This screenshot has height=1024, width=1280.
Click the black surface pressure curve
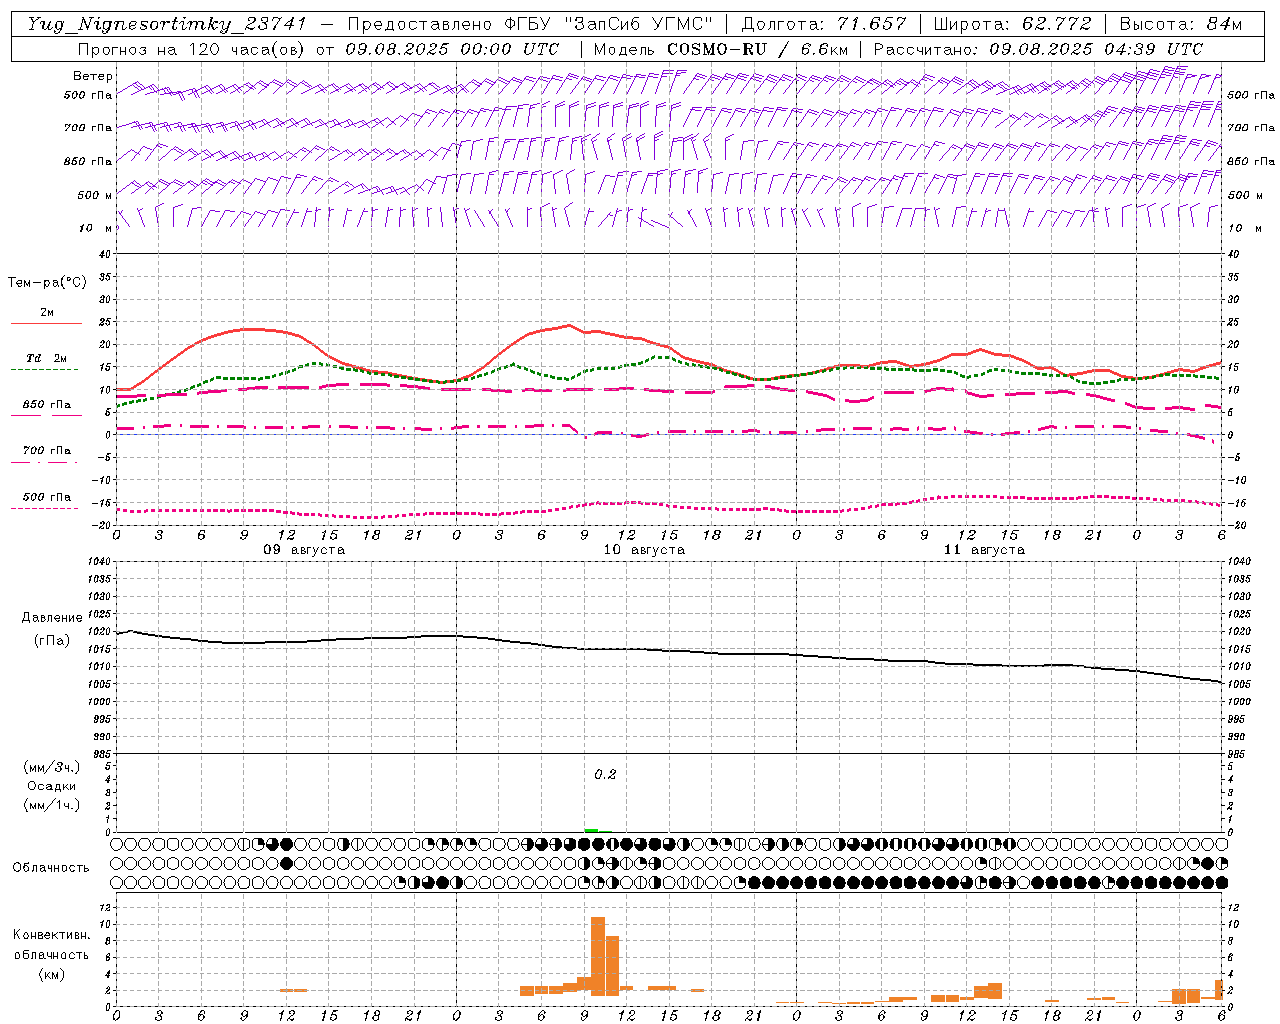click(669, 650)
